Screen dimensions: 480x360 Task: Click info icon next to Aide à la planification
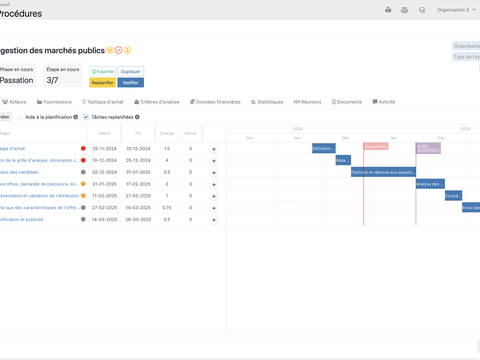tap(76, 117)
